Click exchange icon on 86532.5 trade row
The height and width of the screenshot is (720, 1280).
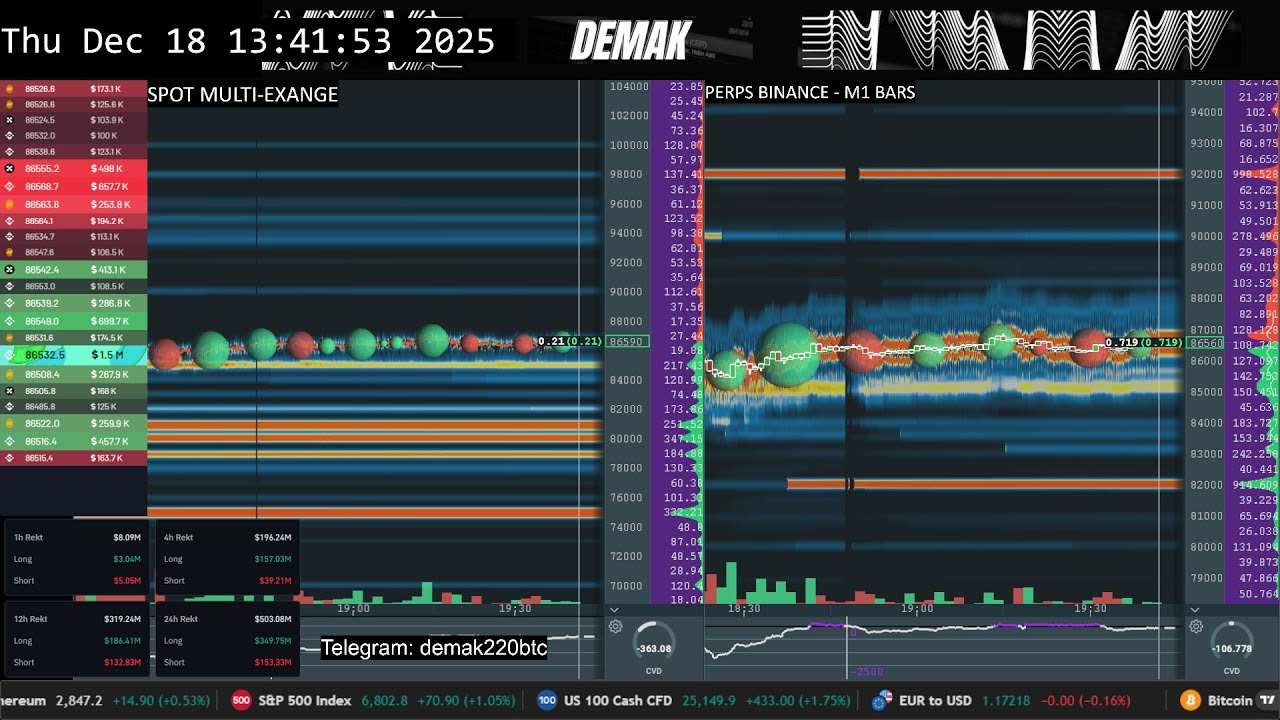tap(10, 355)
